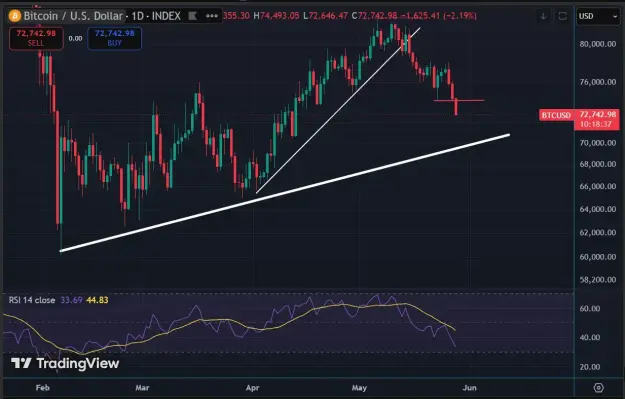
Task: Select the steep thin white trendline
Action: (338, 110)
